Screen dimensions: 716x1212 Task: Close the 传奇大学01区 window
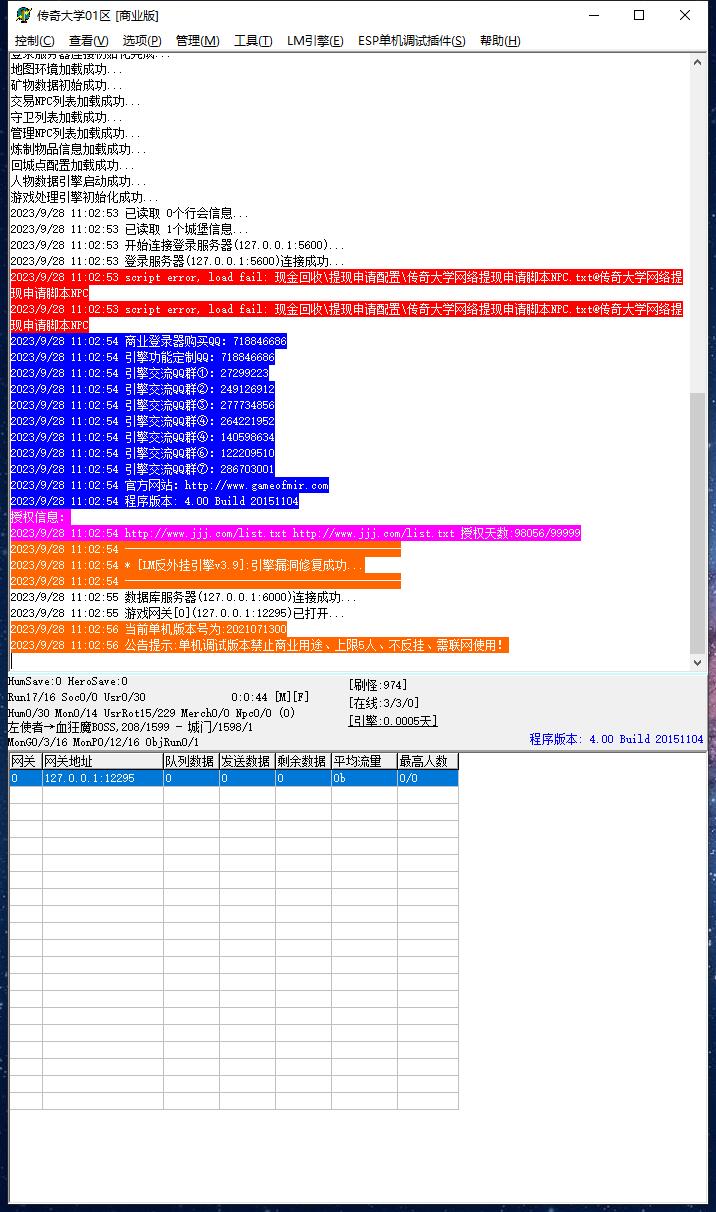coord(686,15)
